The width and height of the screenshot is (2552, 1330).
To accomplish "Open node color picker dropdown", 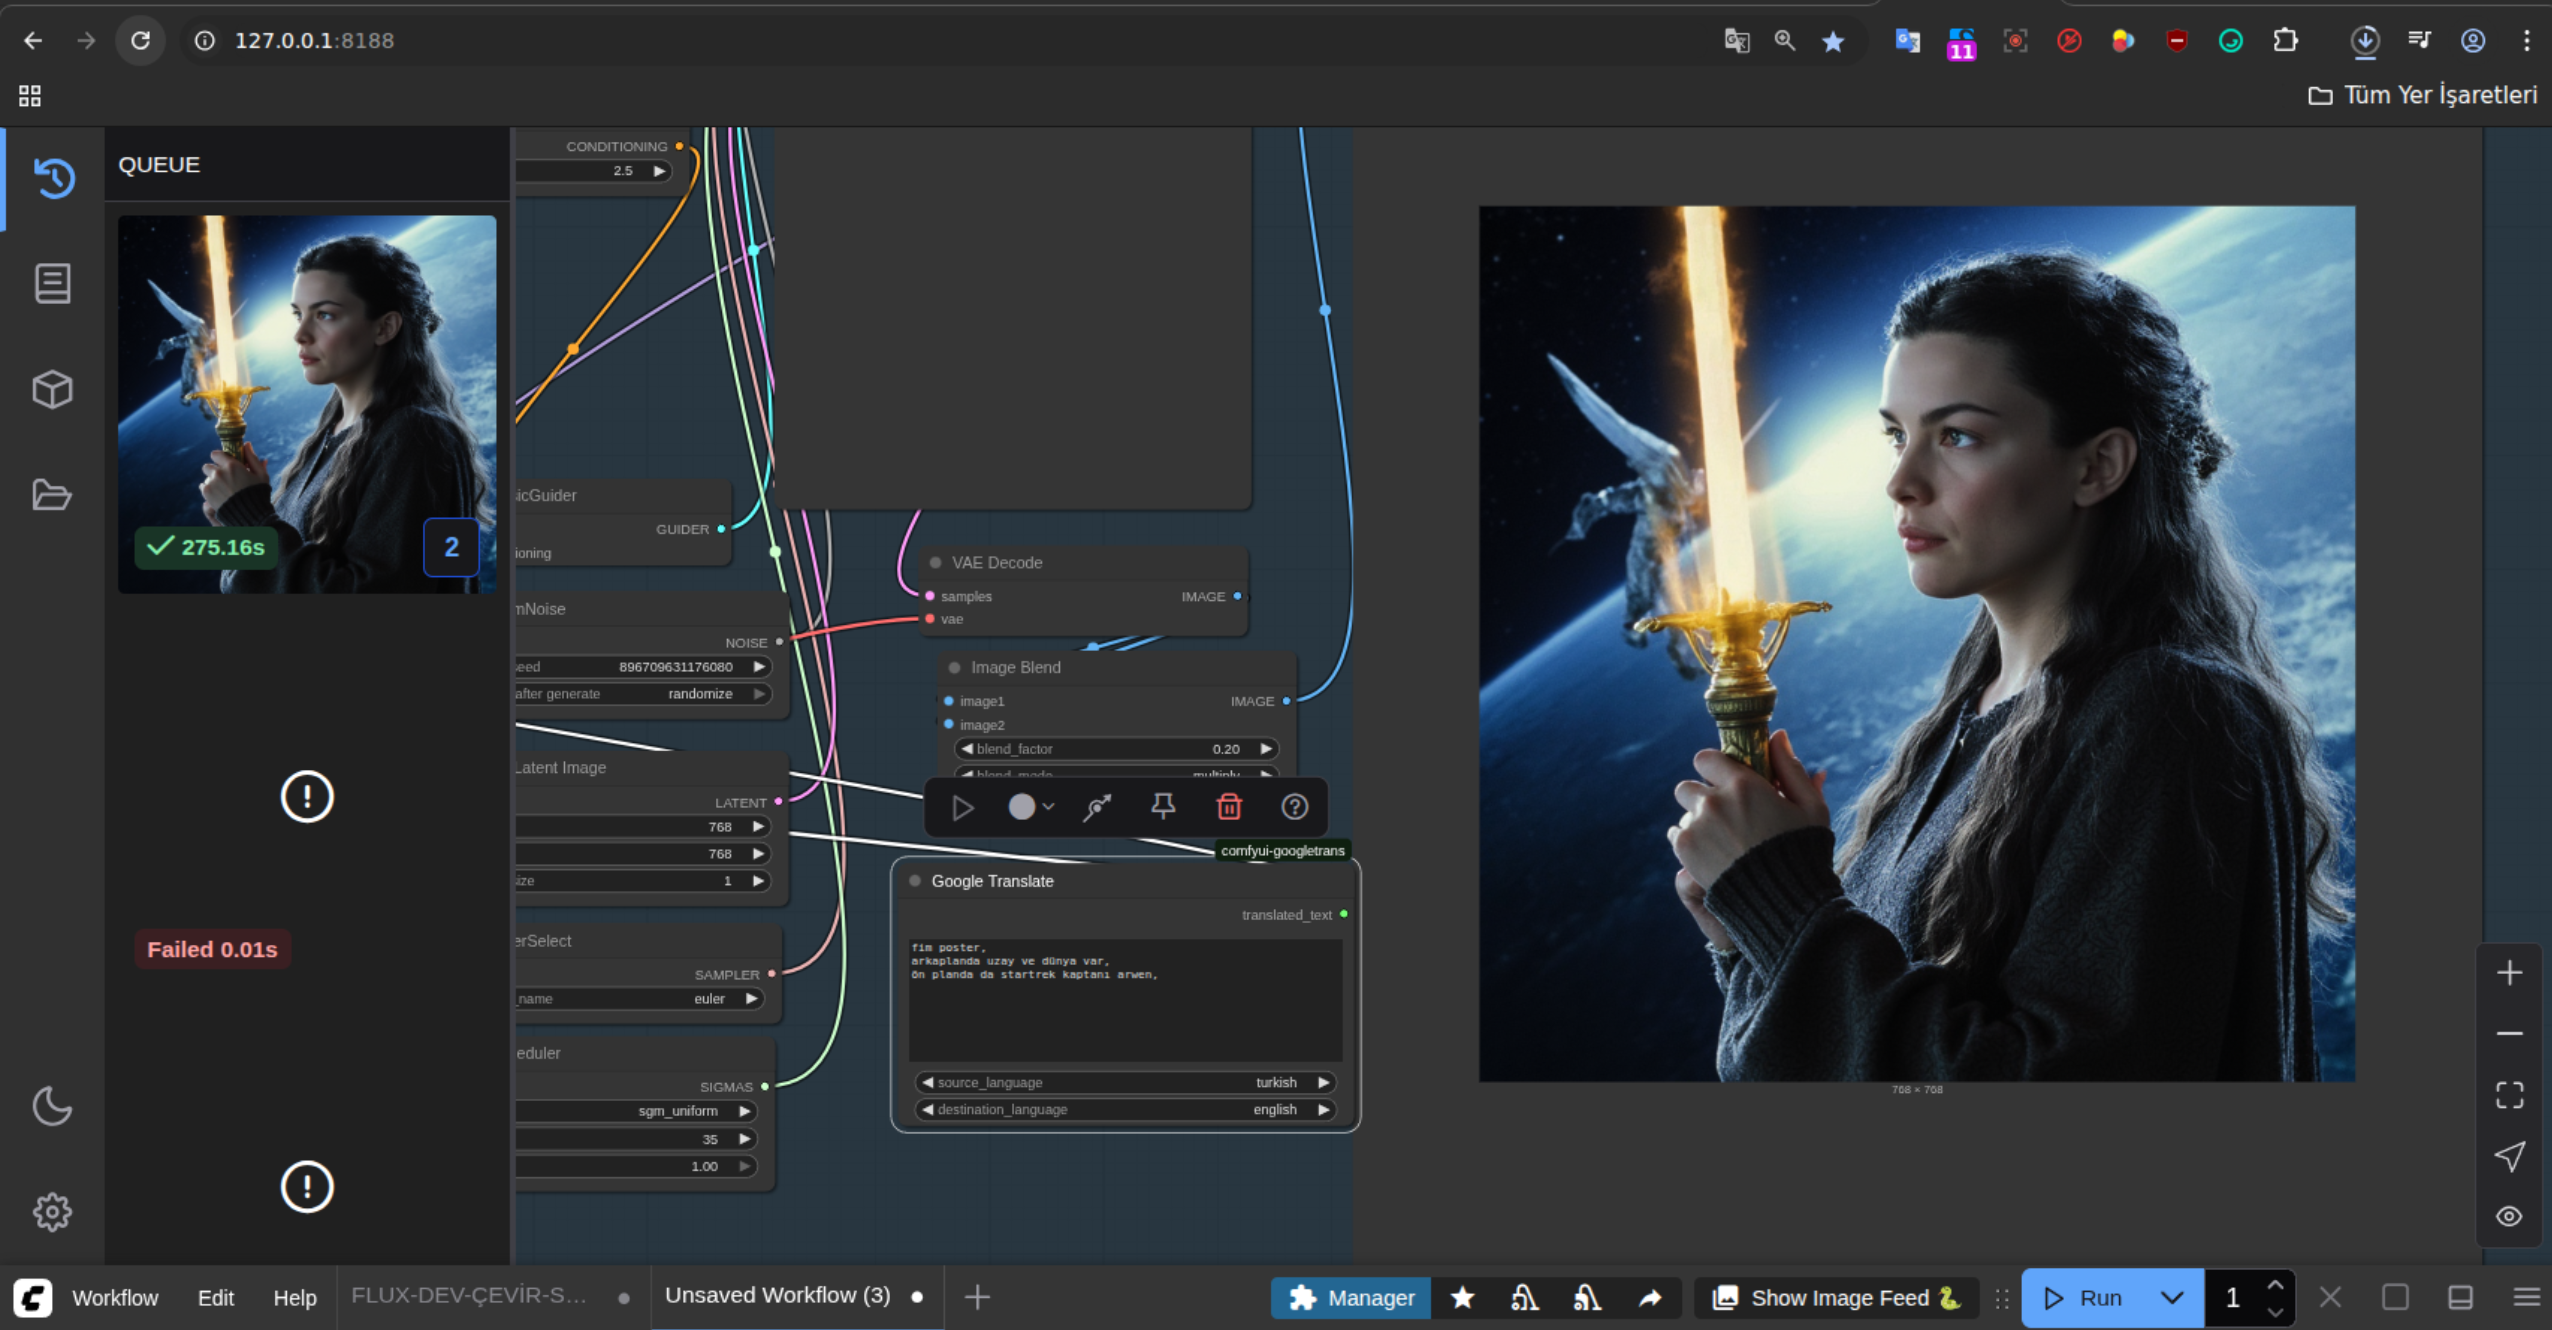I will coord(1031,806).
